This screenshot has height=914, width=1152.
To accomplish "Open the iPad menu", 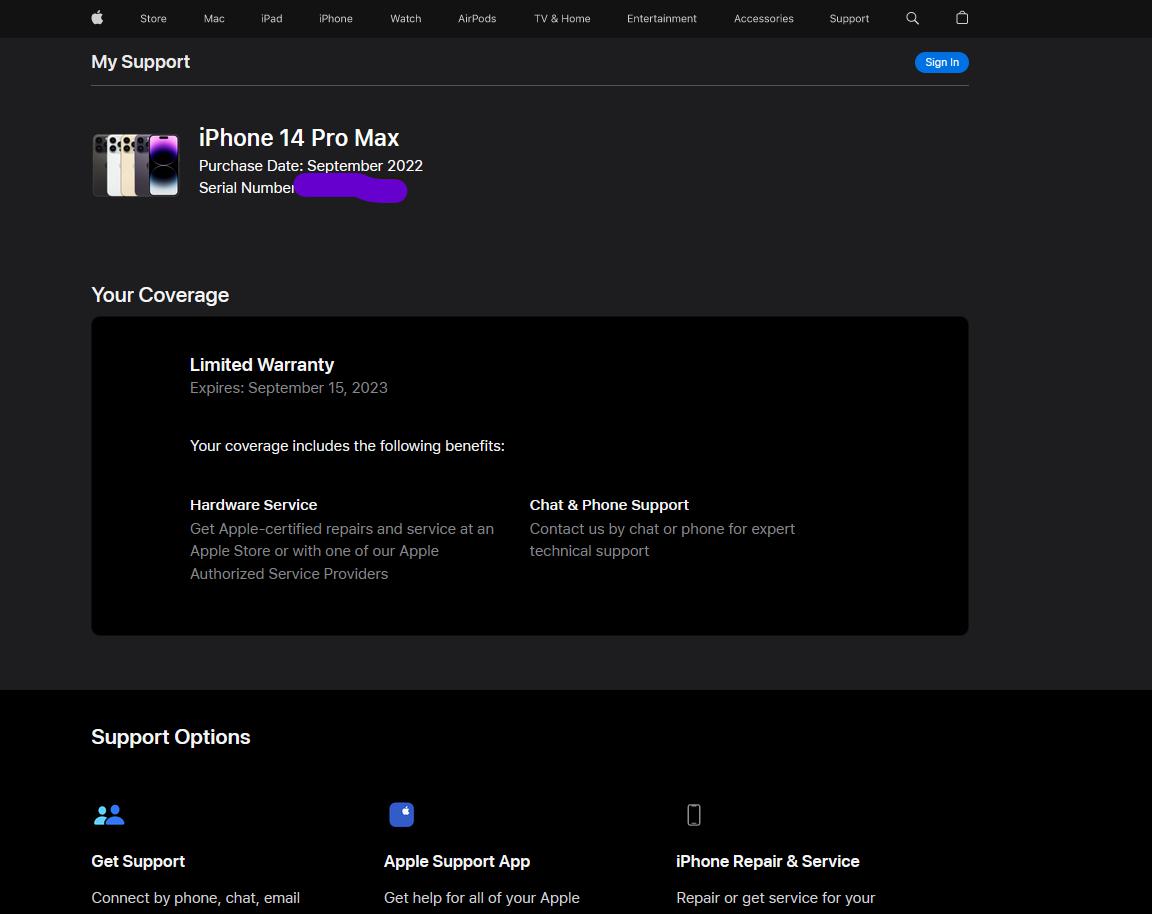I will 272,18.
